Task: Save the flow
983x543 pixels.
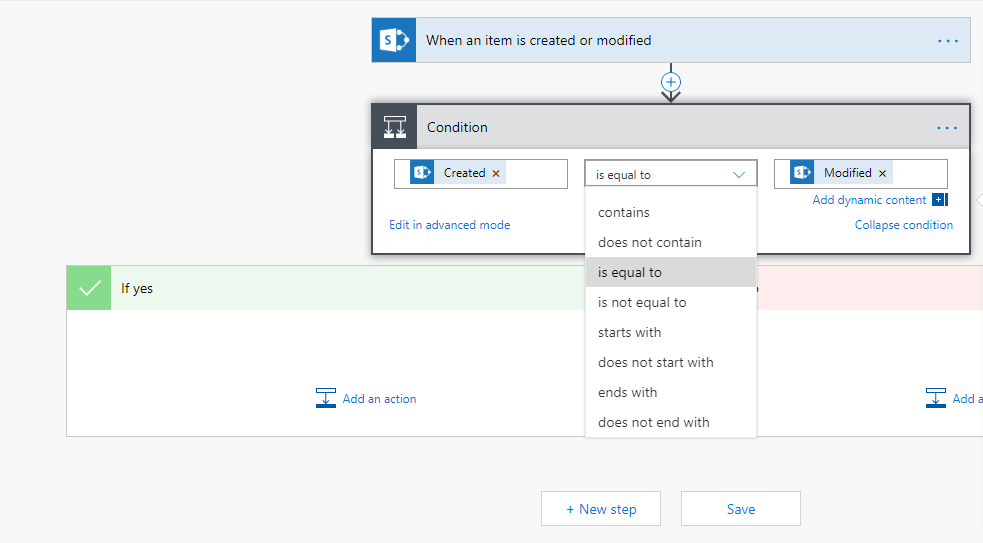Action: point(740,509)
